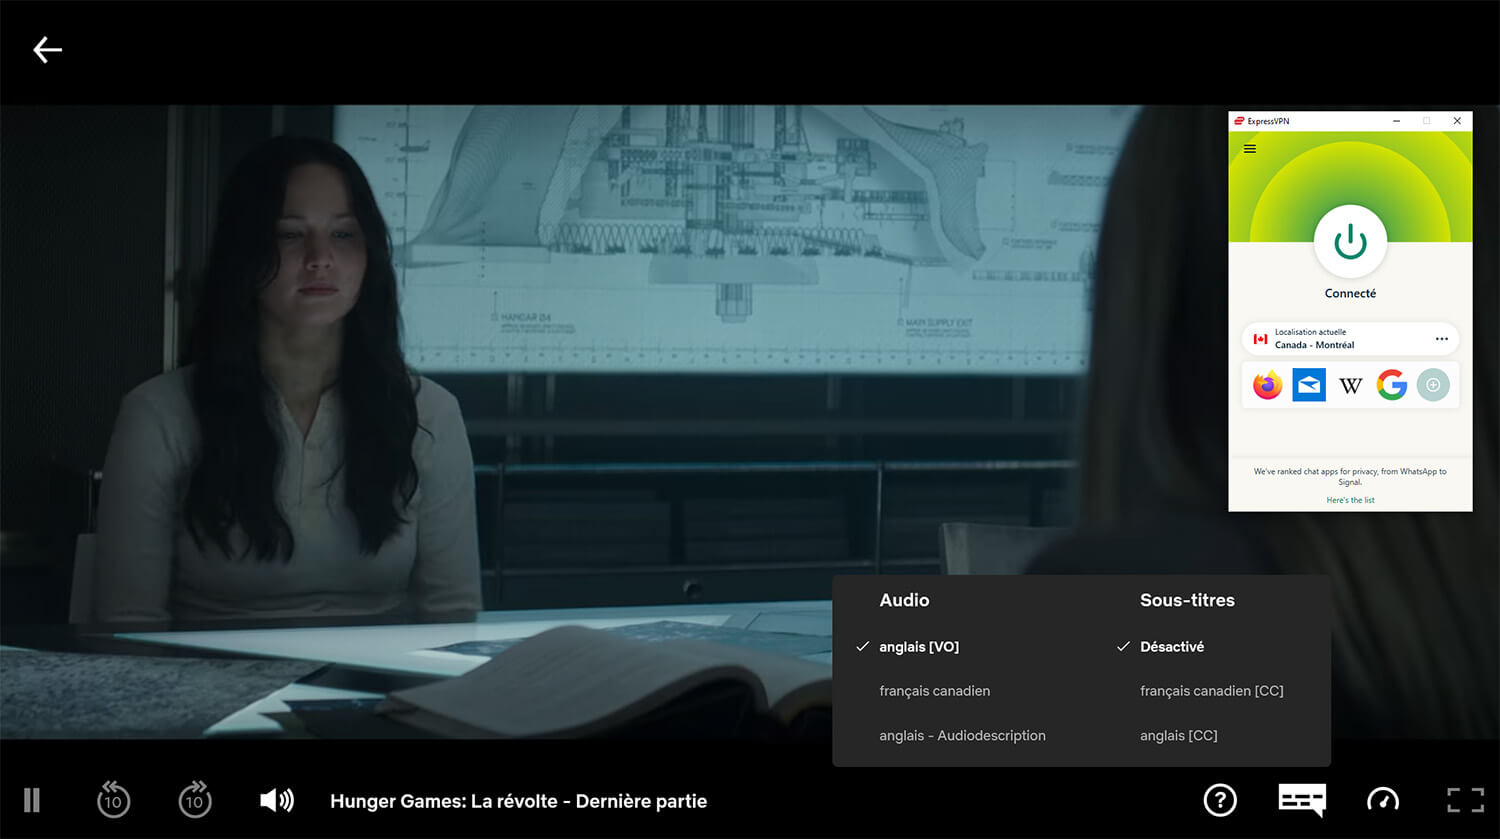This screenshot has height=839, width=1500.
Task: Click the Canada - Montréal location bar
Action: coord(1350,339)
